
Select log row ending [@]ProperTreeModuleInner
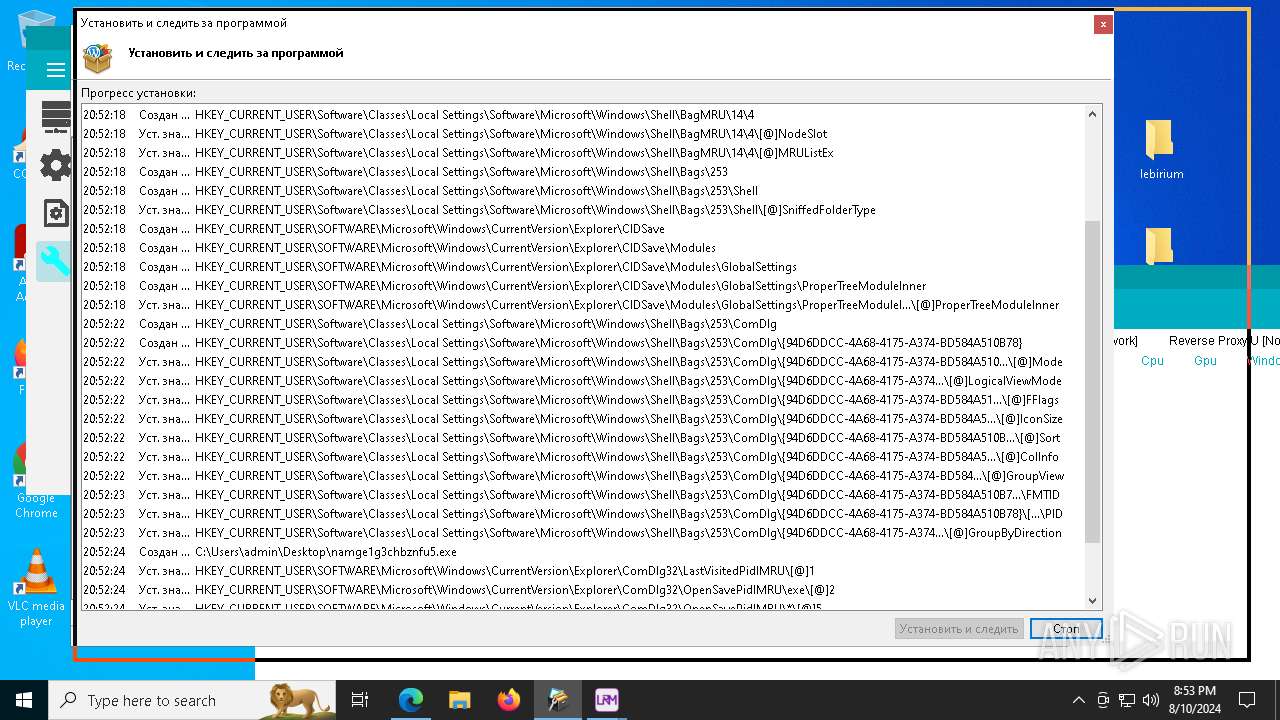pos(583,305)
